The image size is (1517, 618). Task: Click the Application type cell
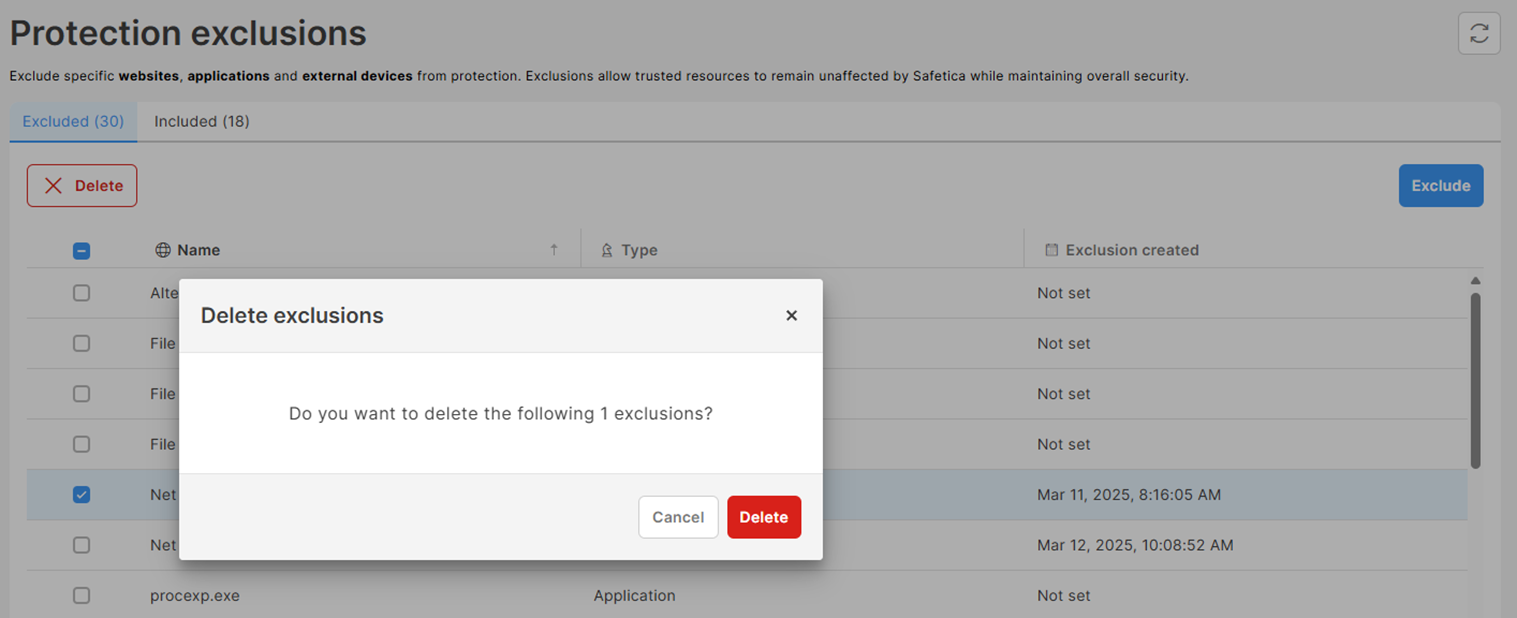[x=635, y=595]
